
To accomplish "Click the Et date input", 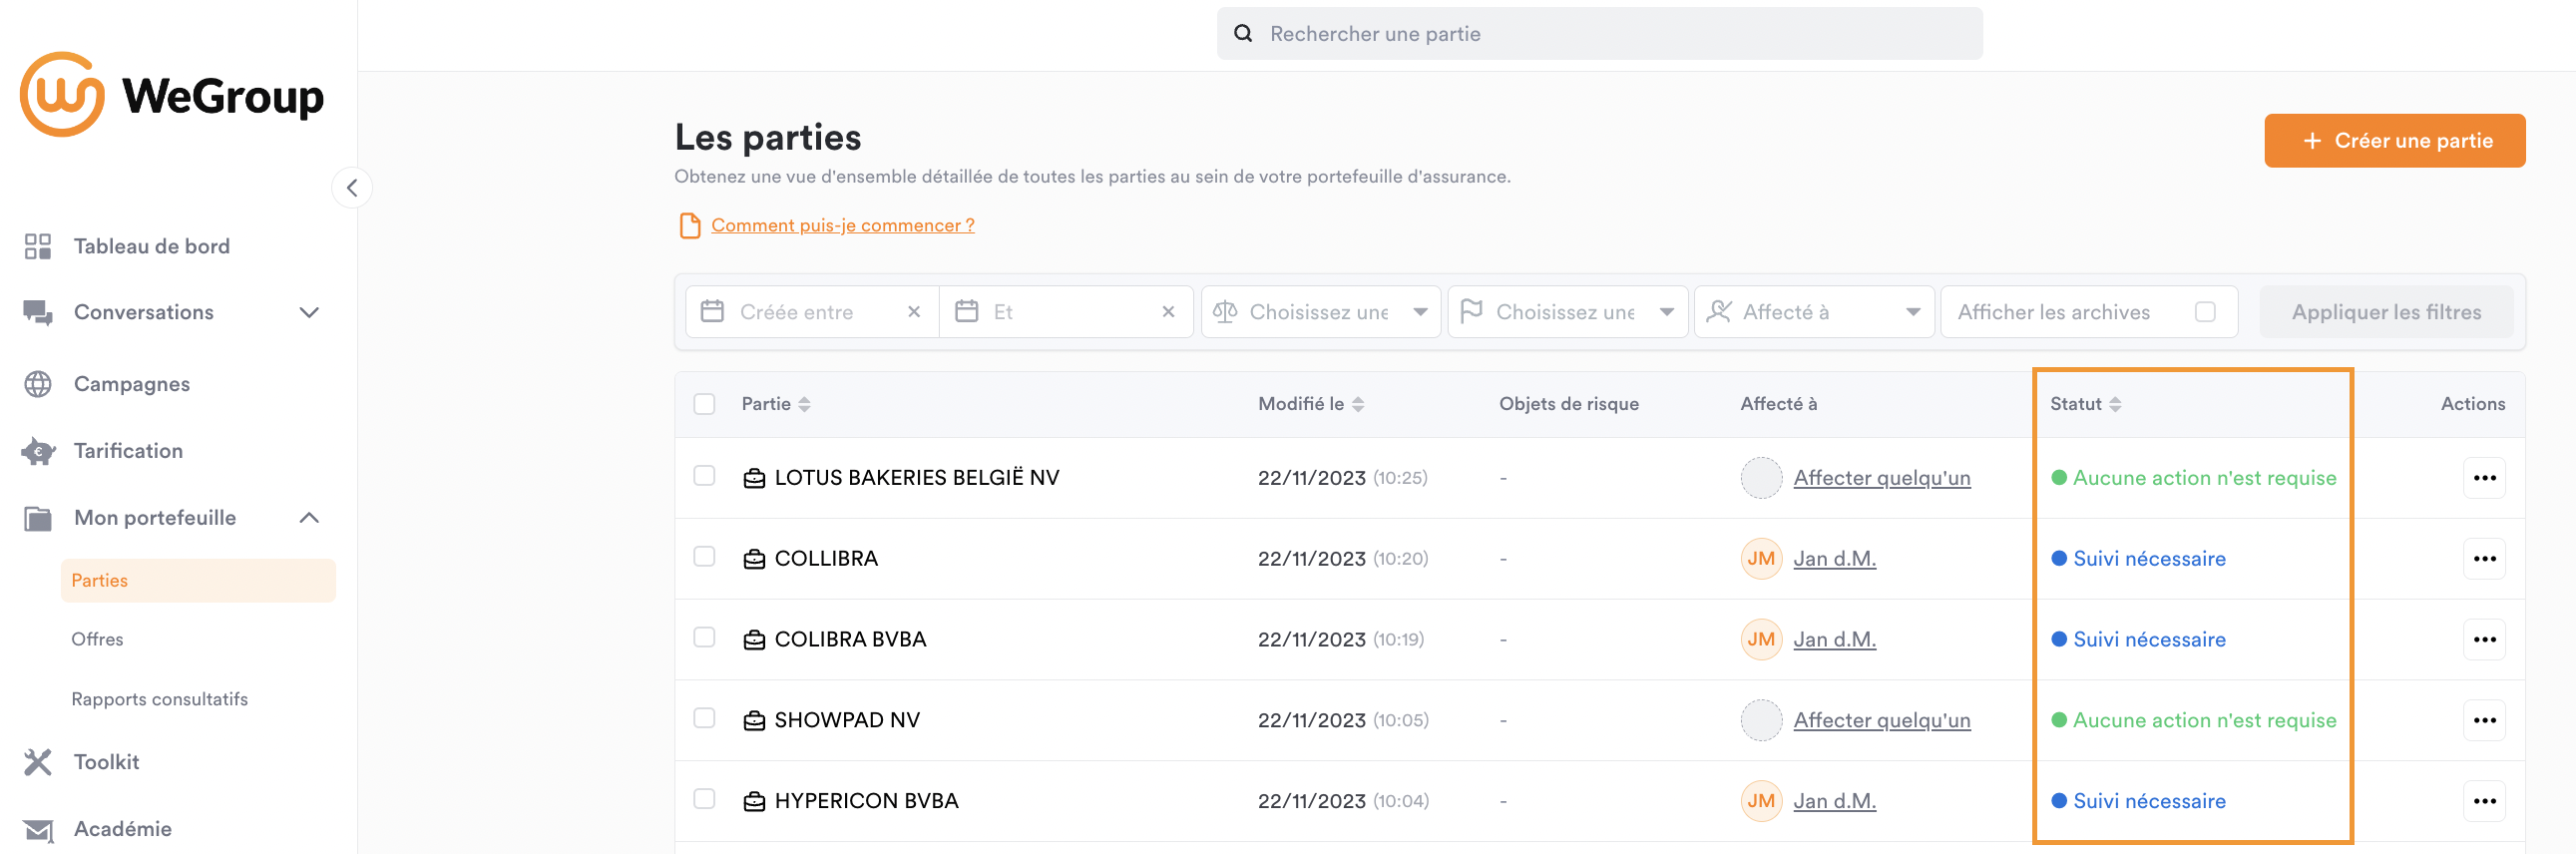I will click(1066, 312).
